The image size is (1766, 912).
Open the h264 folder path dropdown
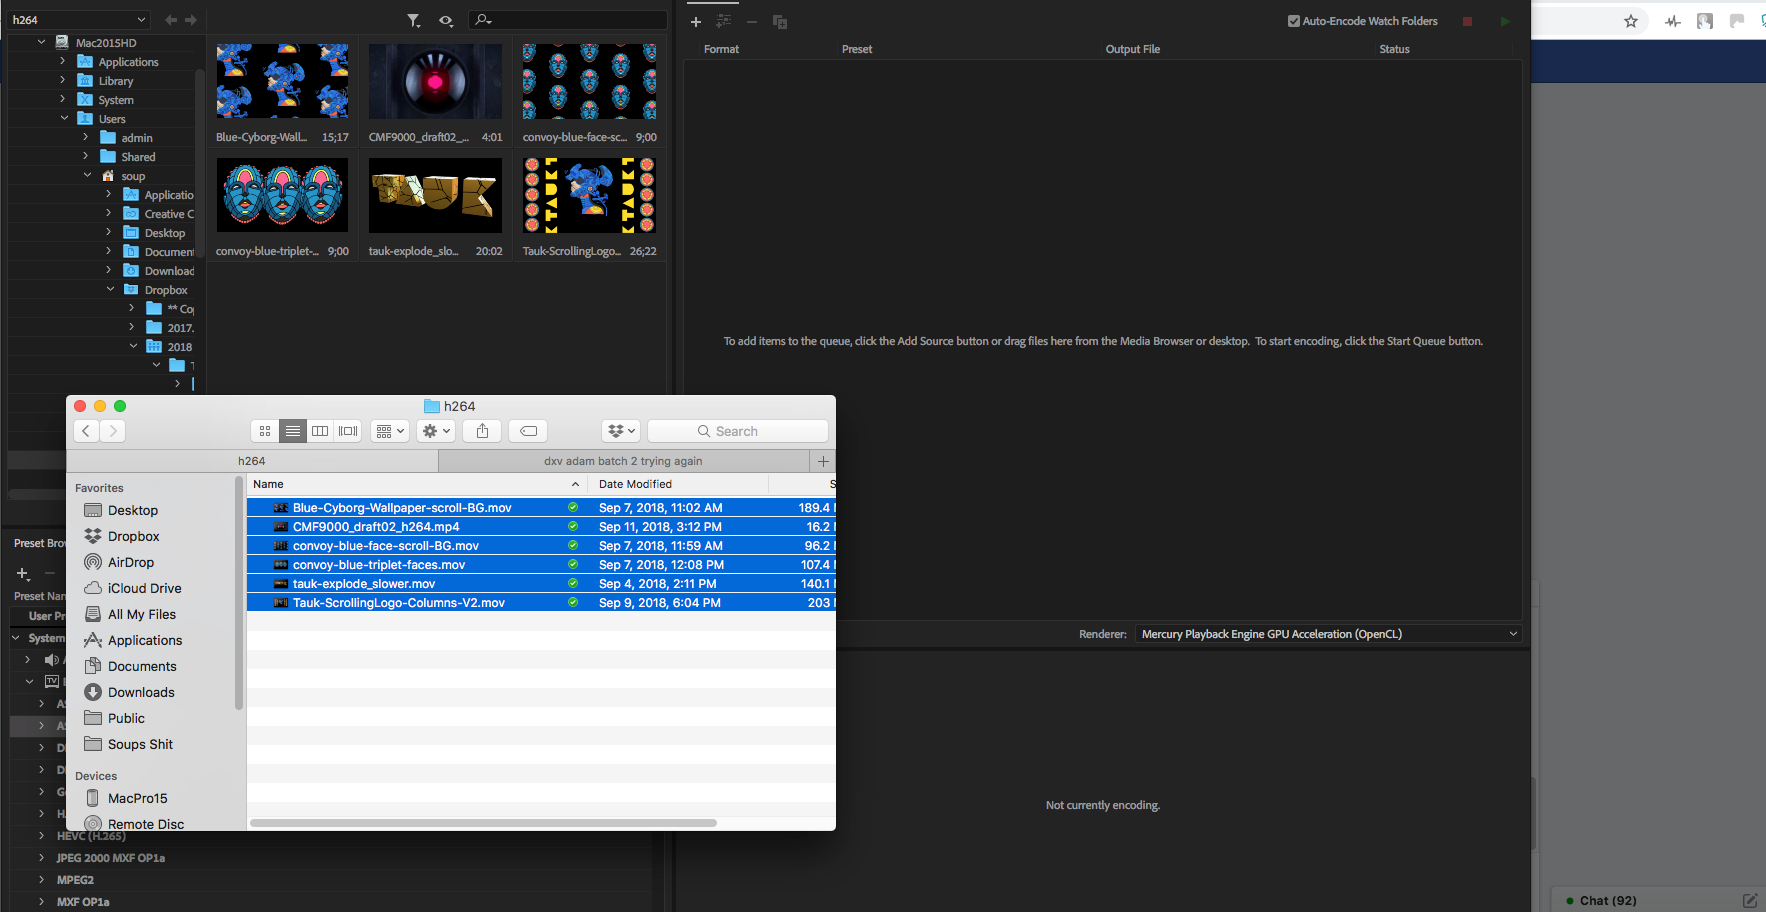point(80,20)
